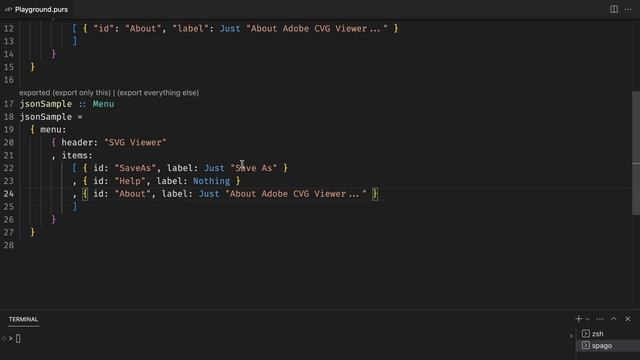Viewport: 640px width, 360px height.
Task: Click the closing brace on line 24
Action: tap(375, 194)
